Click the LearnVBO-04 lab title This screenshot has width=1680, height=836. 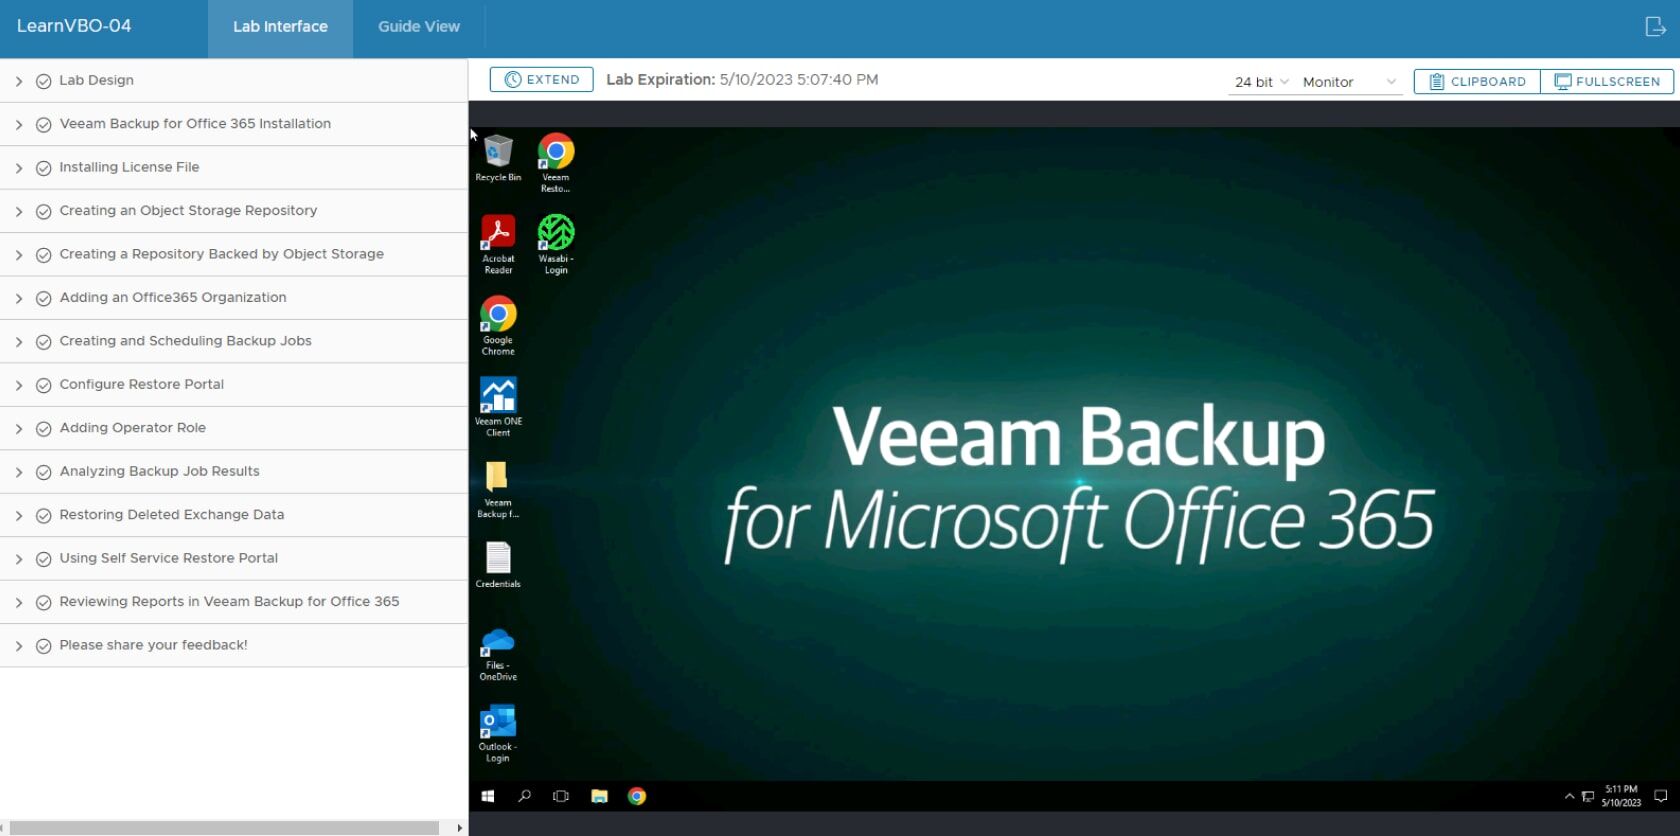[74, 26]
